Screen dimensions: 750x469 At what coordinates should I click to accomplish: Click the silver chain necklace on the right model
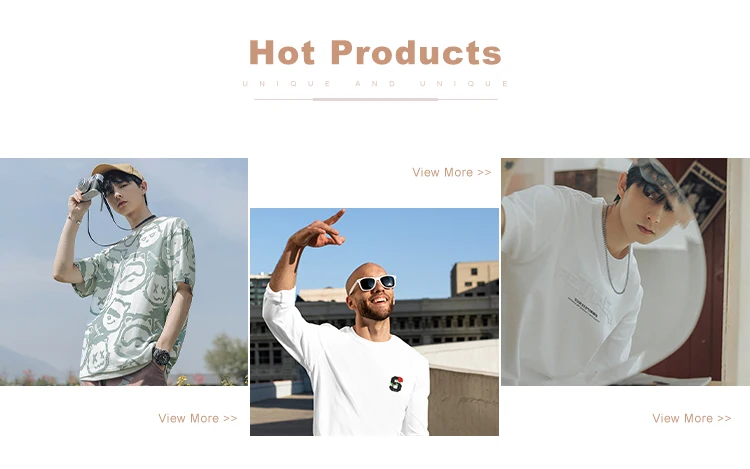(615, 252)
